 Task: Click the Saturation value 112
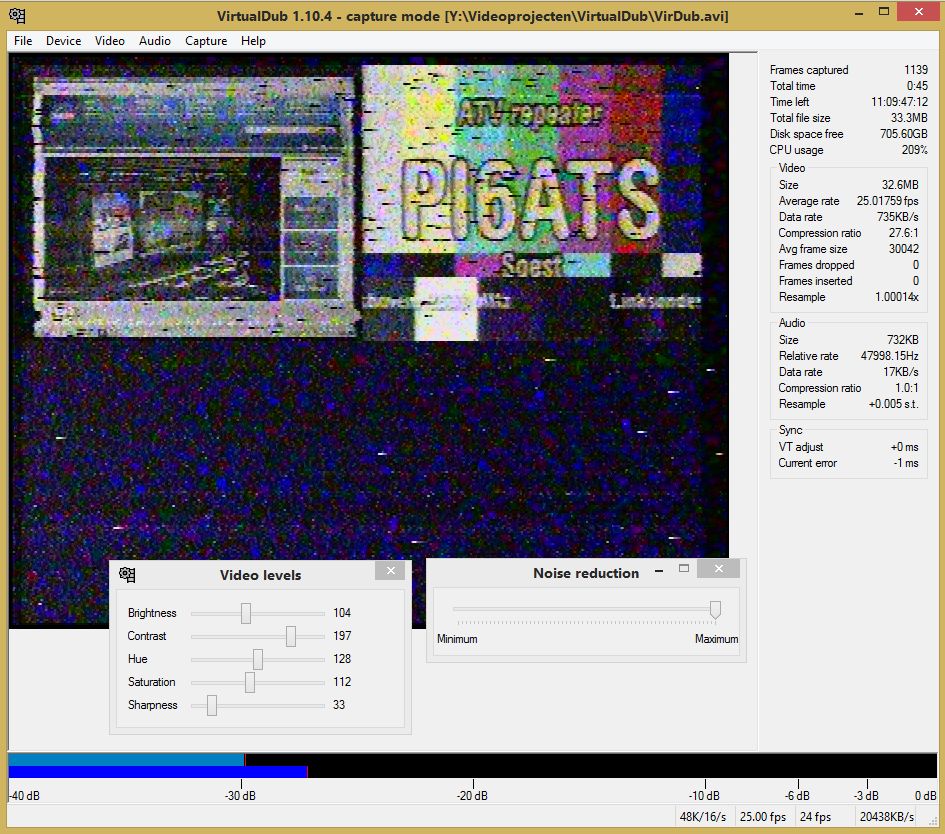(x=342, y=682)
